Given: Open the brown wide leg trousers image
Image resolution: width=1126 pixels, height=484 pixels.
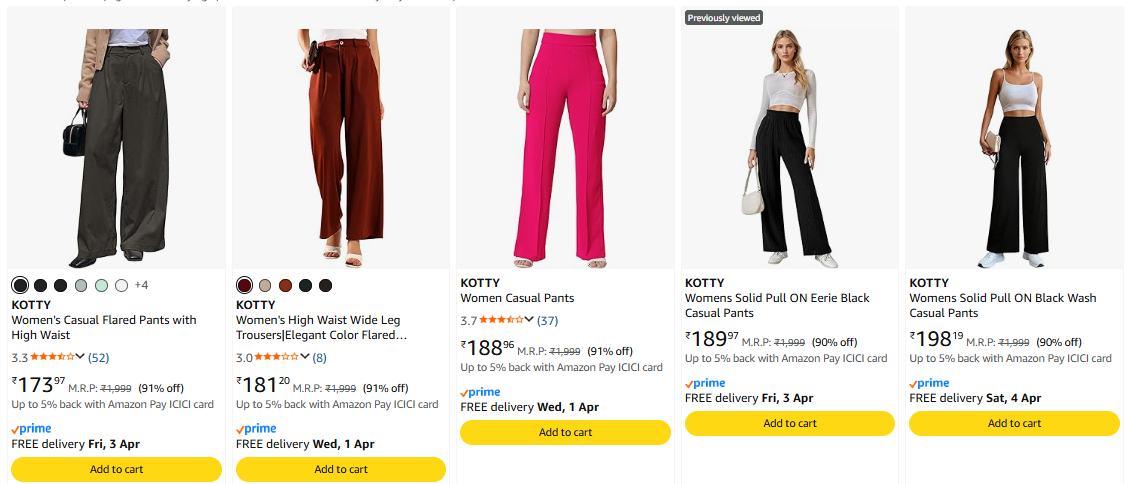Looking at the screenshot, I should (341, 140).
